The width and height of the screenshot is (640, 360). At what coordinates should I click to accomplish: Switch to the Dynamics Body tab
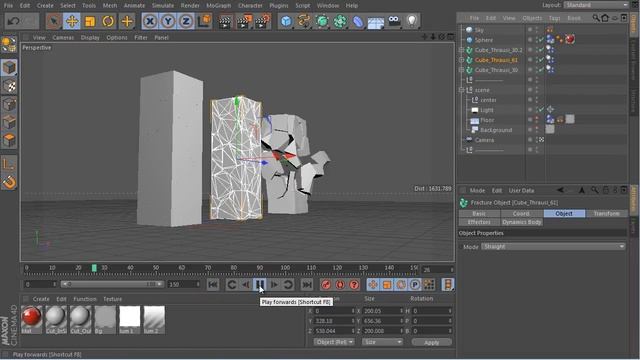pos(521,222)
